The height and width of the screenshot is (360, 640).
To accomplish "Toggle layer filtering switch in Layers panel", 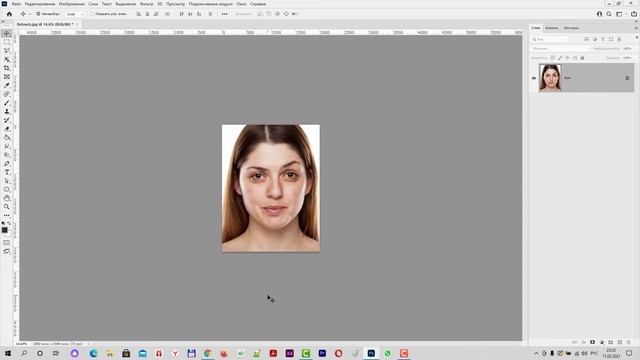I will (x=636, y=38).
